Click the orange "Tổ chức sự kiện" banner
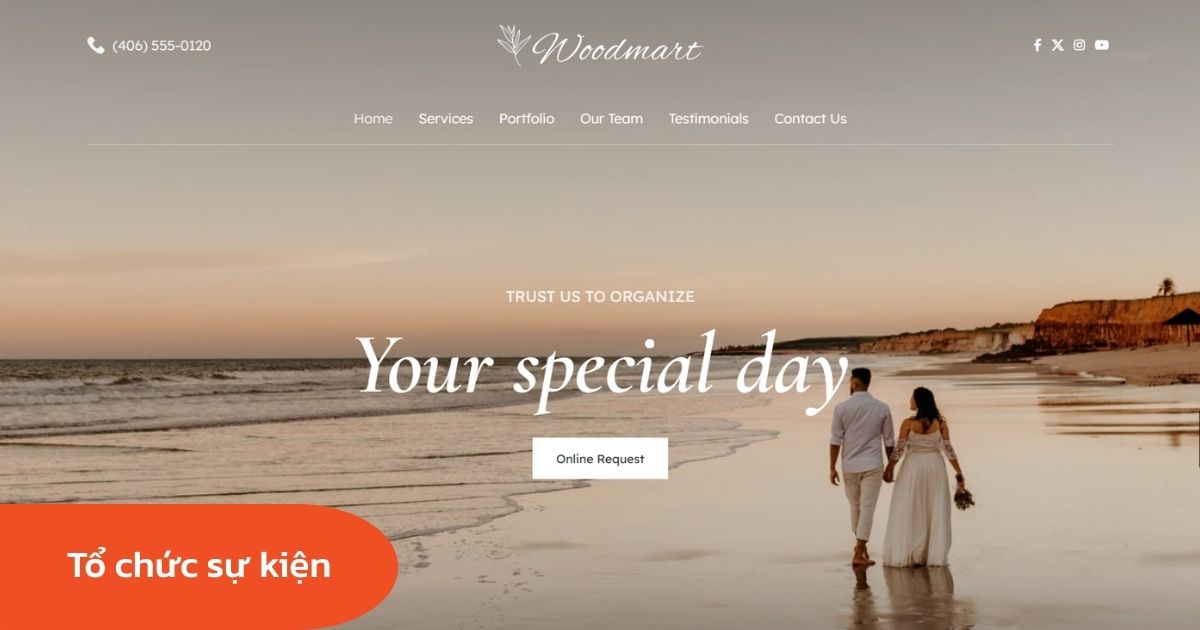Screen dimensions: 1200x630 coord(198,567)
